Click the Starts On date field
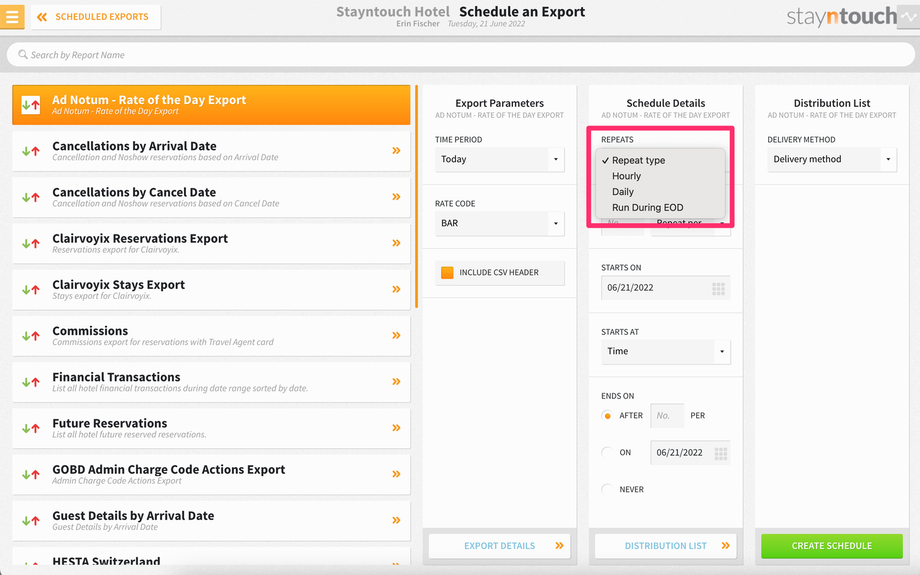 (665, 288)
